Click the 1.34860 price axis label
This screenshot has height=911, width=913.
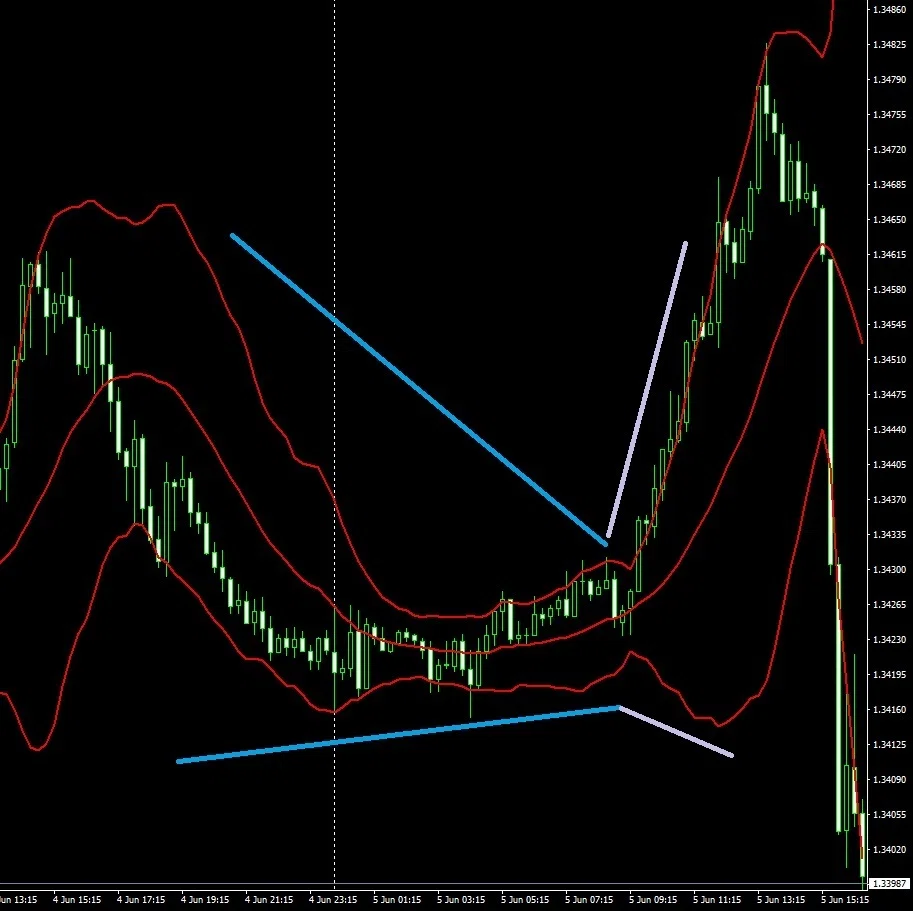coord(889,9)
